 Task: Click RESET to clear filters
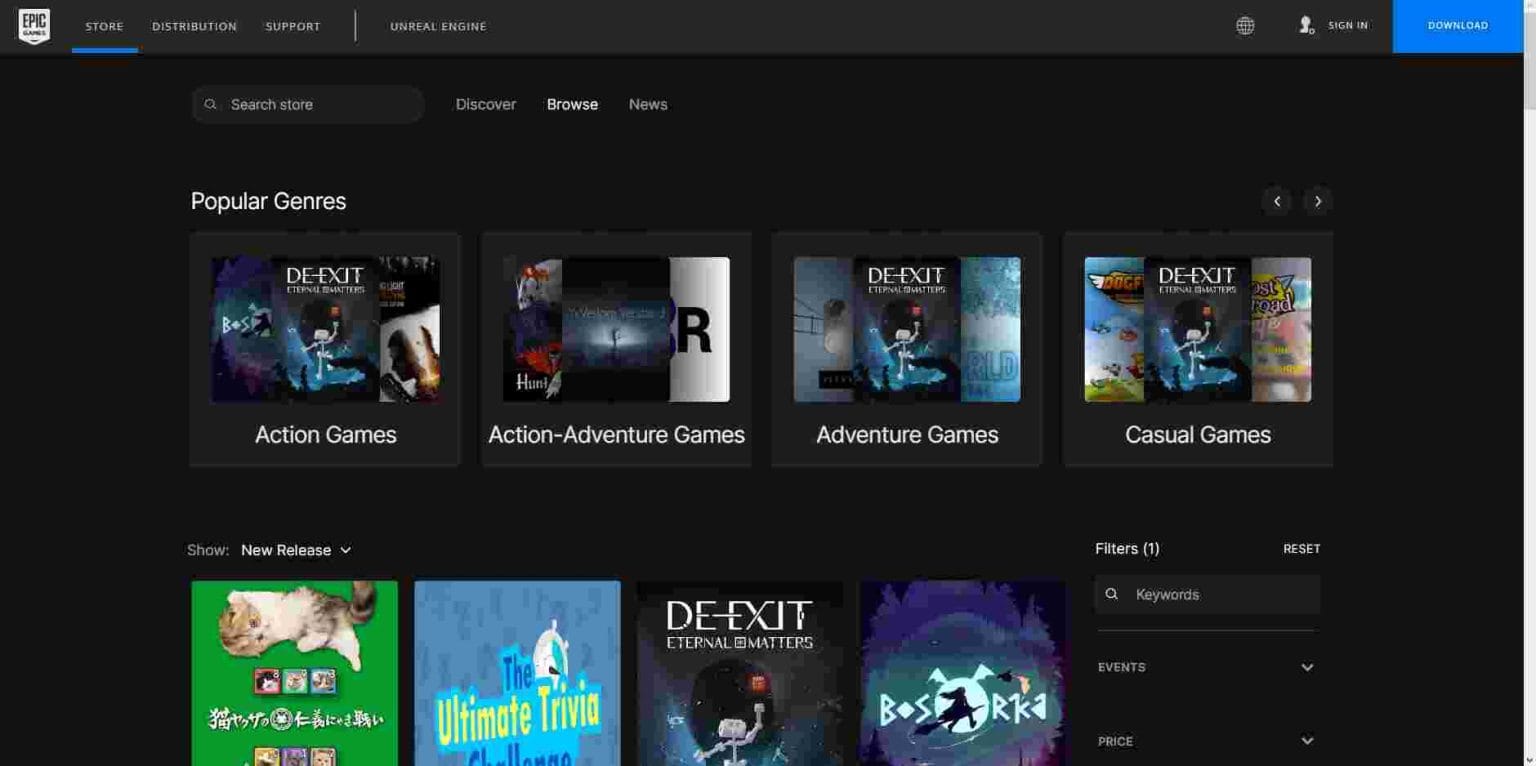tap(1302, 548)
